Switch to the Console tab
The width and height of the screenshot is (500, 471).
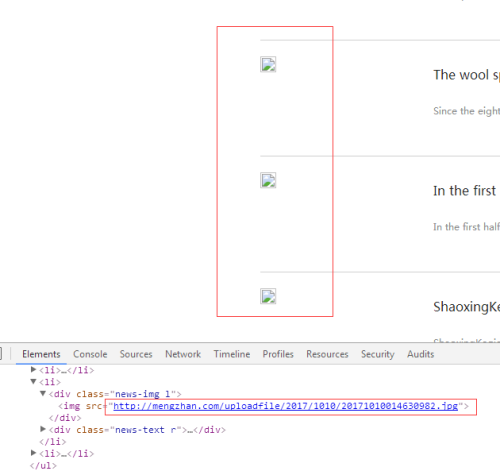point(90,354)
